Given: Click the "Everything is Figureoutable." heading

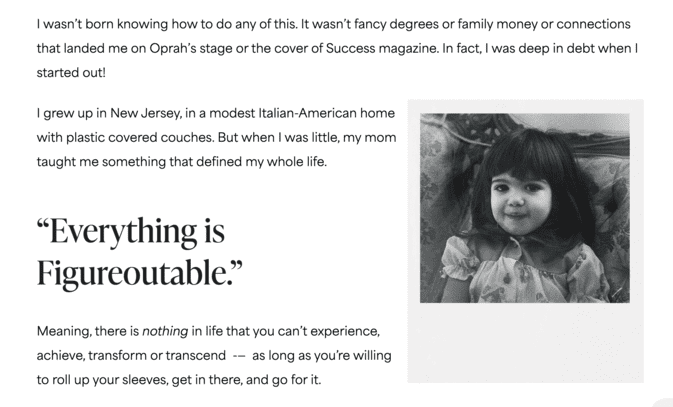Looking at the screenshot, I should [x=139, y=252].
